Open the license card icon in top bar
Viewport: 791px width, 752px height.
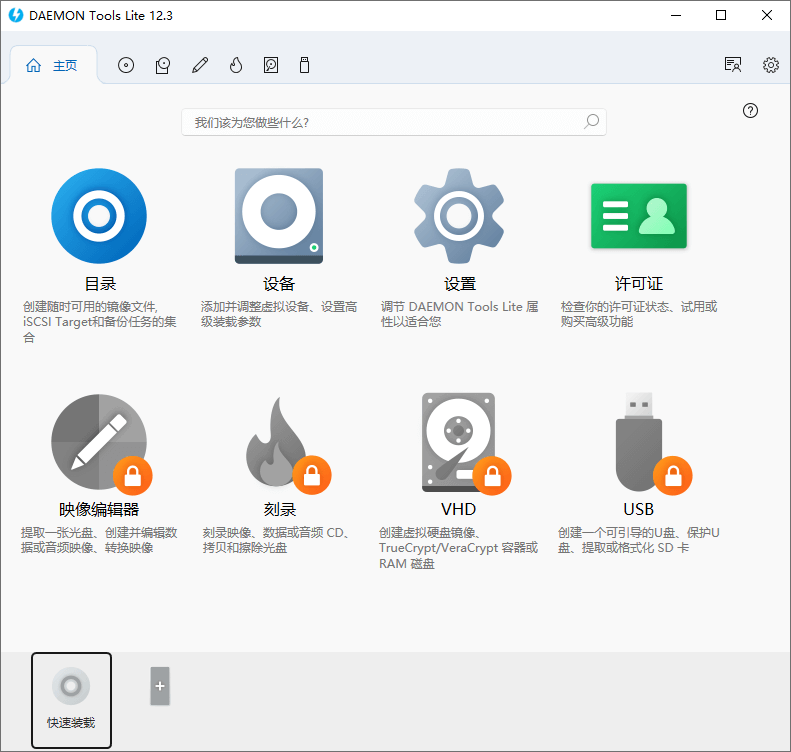pyautogui.click(x=732, y=65)
